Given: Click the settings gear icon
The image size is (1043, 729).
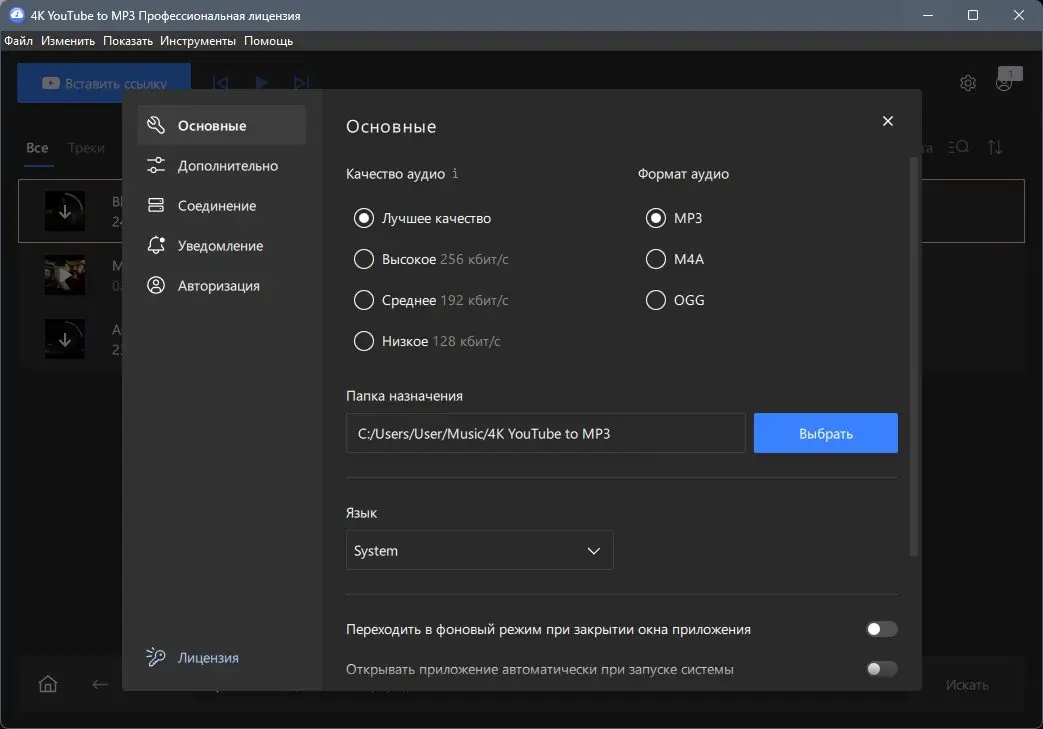Looking at the screenshot, I should tap(967, 83).
